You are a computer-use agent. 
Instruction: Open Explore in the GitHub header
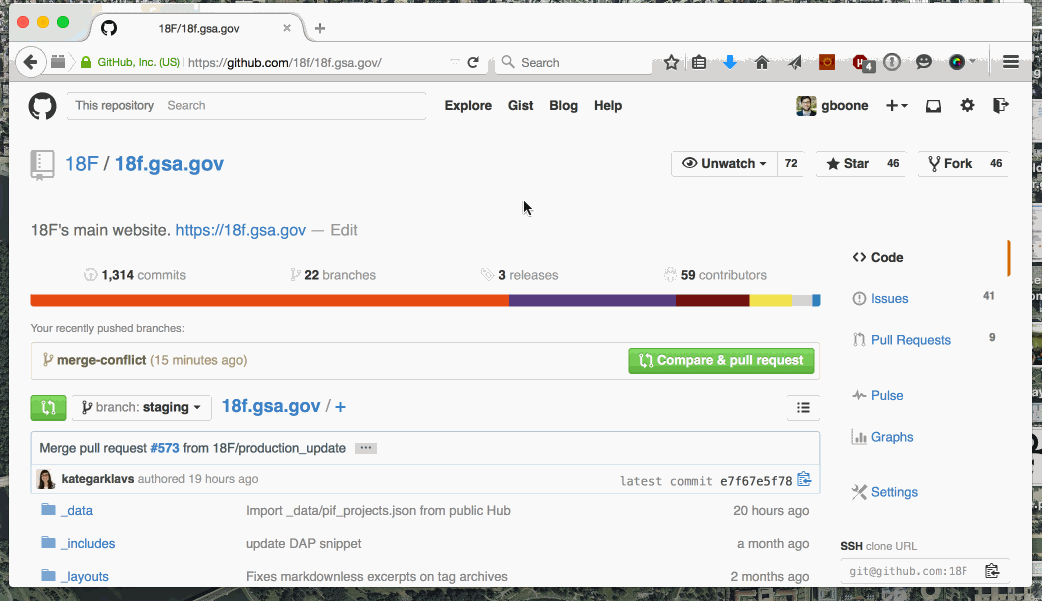468,106
